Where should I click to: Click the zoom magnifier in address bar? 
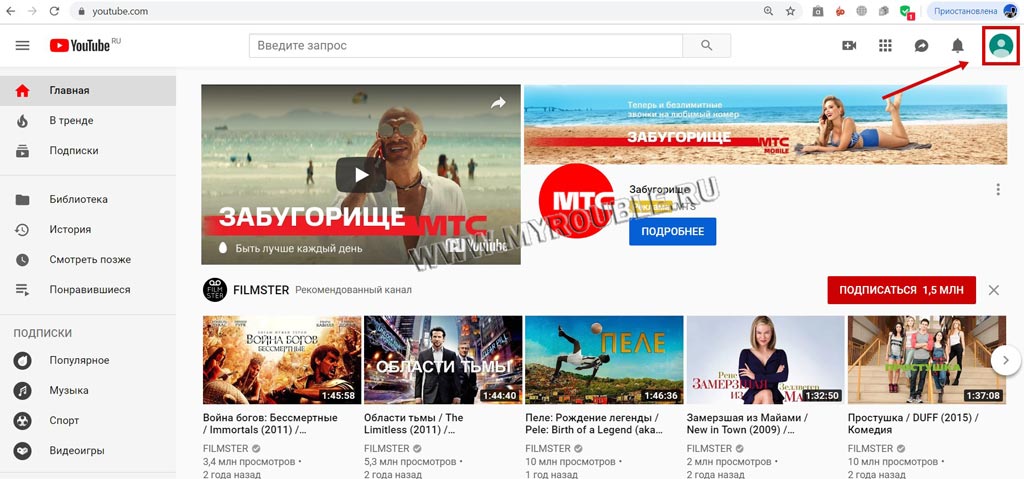tap(769, 11)
